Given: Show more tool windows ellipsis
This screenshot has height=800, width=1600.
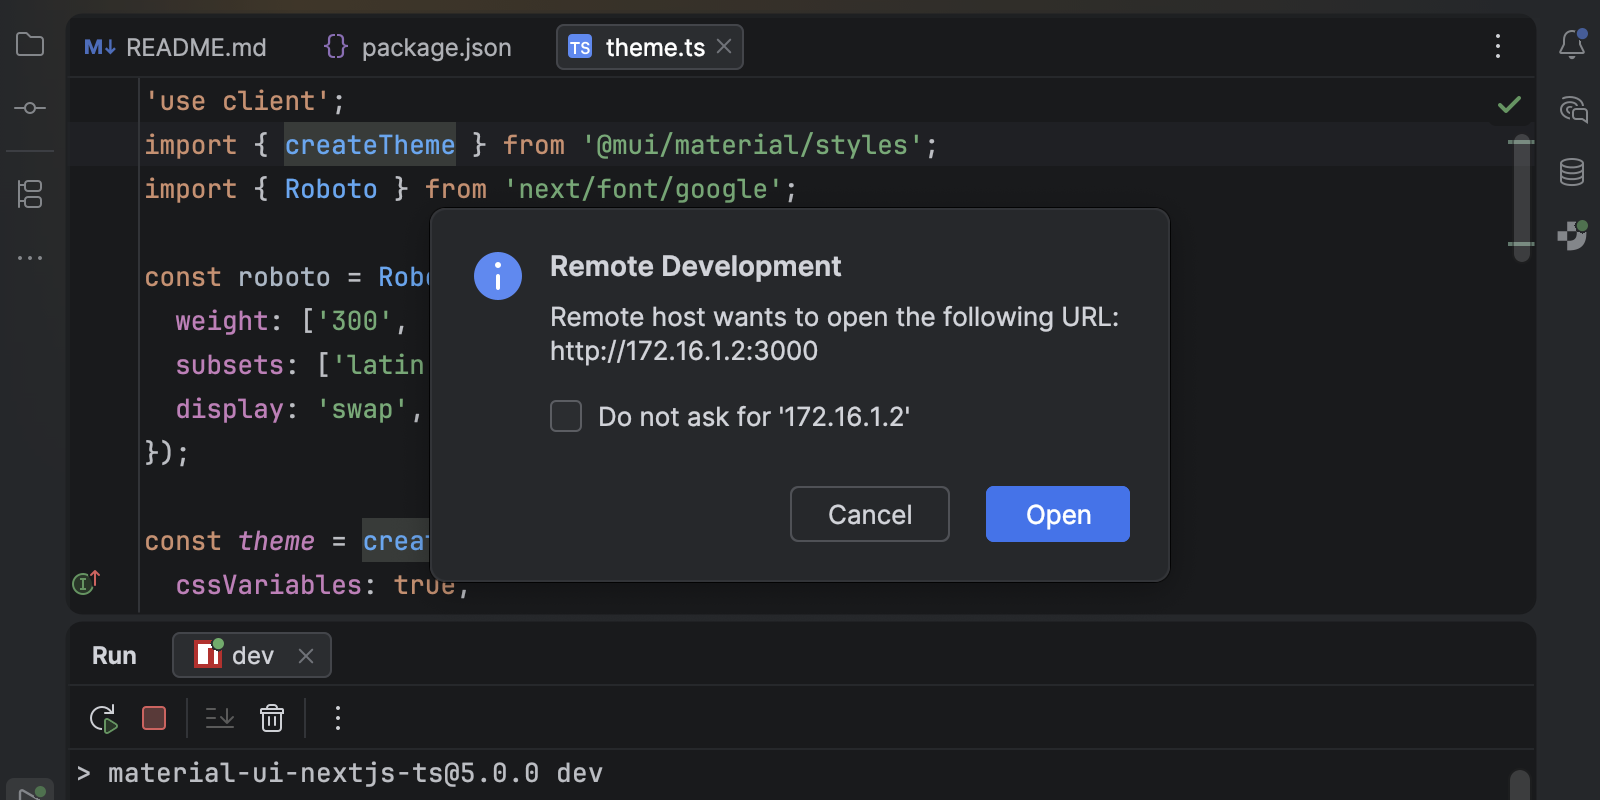Looking at the screenshot, I should coord(30,258).
